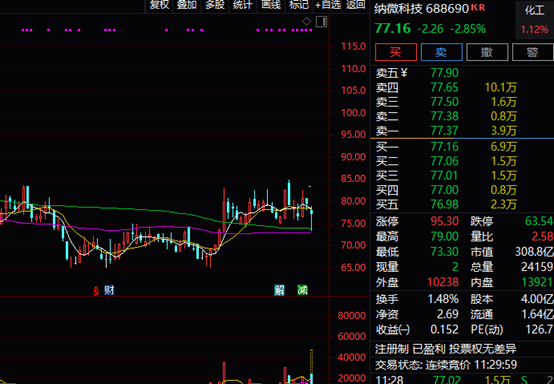Image resolution: width=554 pixels, height=384 pixels.
Task: Select the 卖二 price 77.38
Action: [444, 116]
